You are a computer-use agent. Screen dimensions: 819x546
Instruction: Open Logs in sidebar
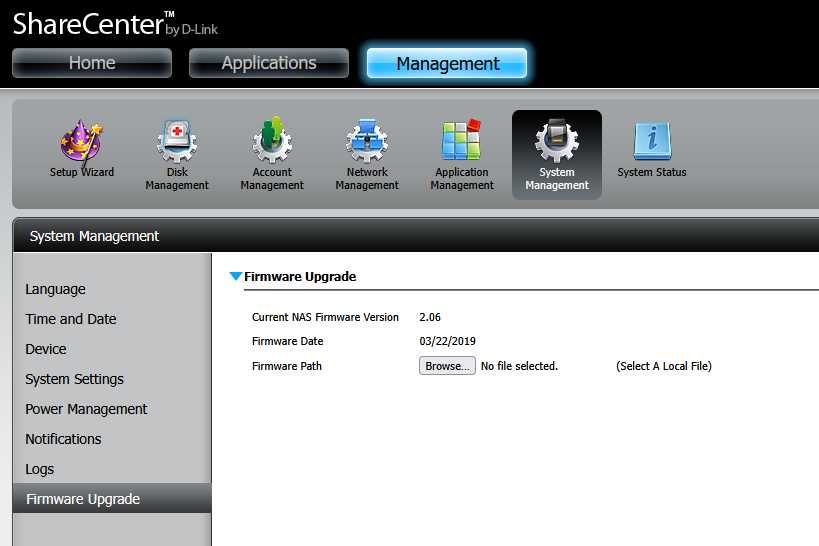click(x=40, y=469)
